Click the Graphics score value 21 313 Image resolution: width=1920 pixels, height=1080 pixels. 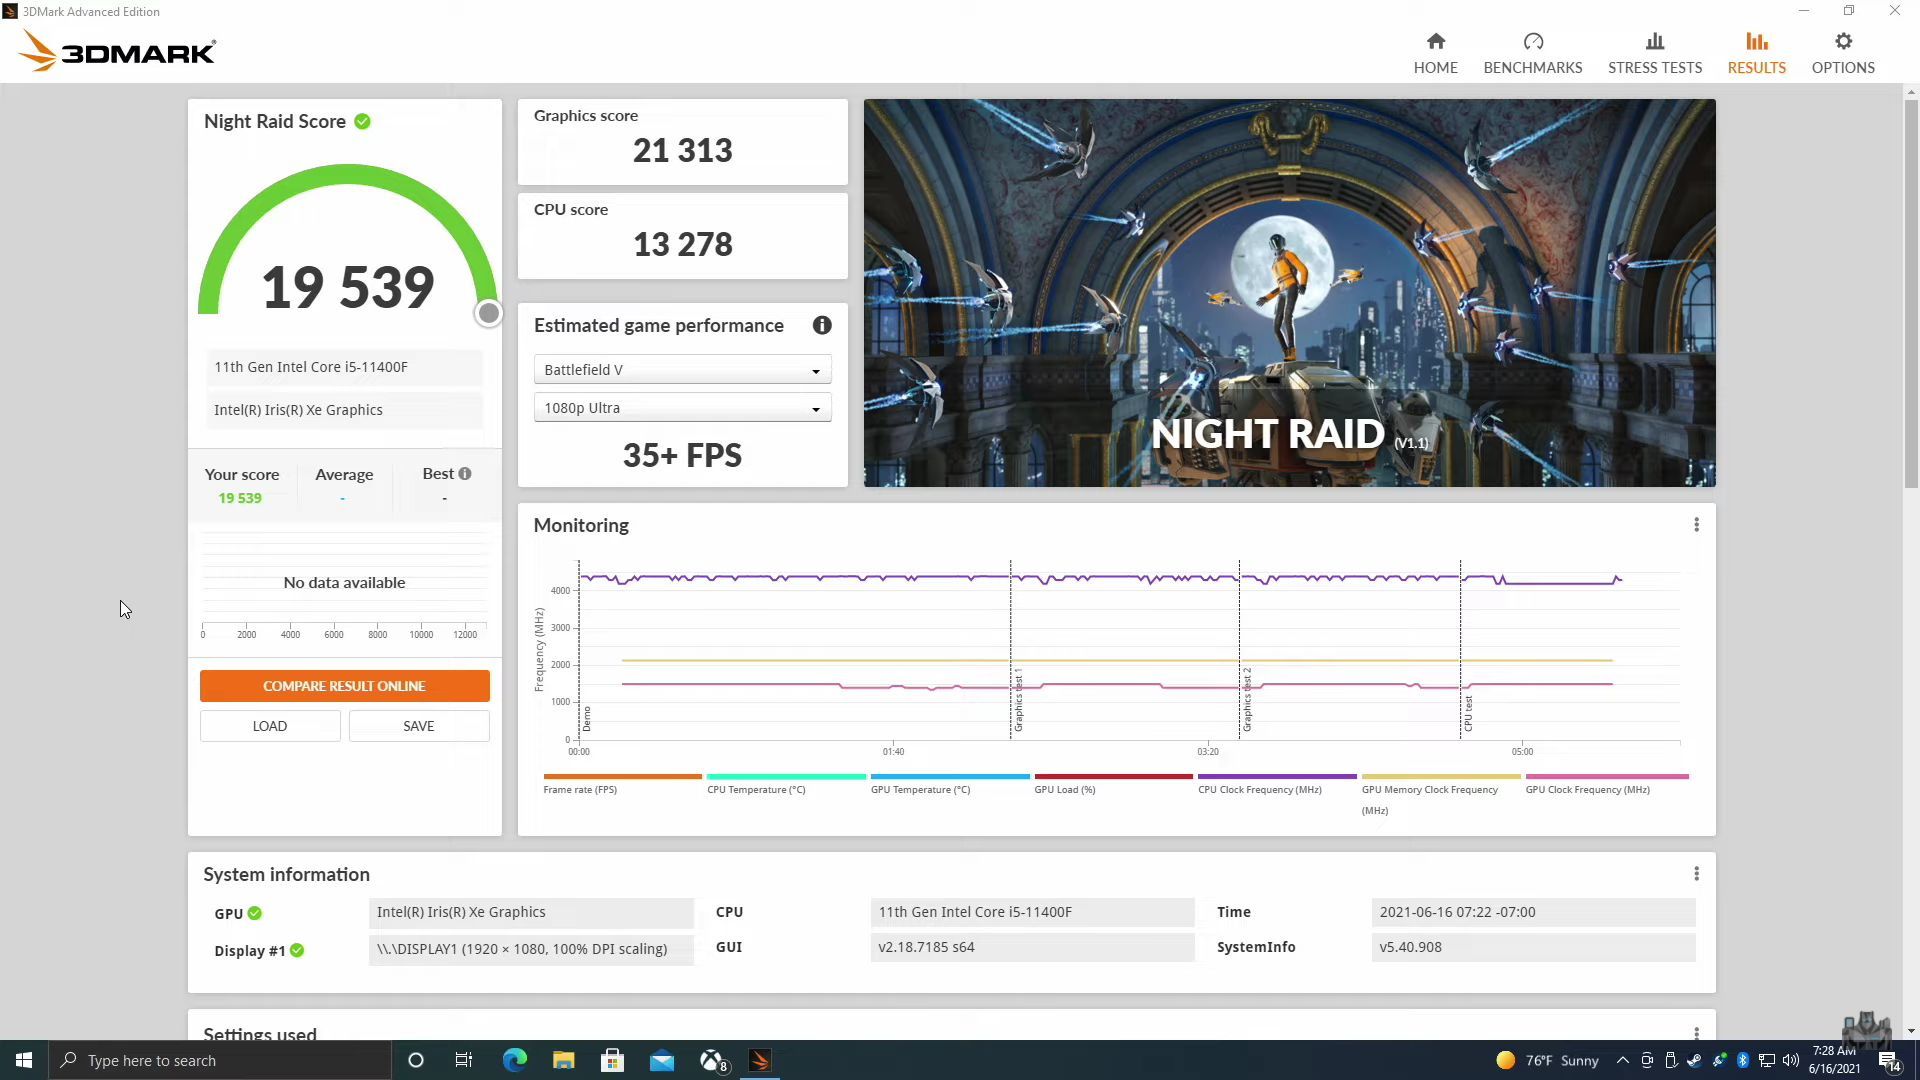pyautogui.click(x=682, y=150)
